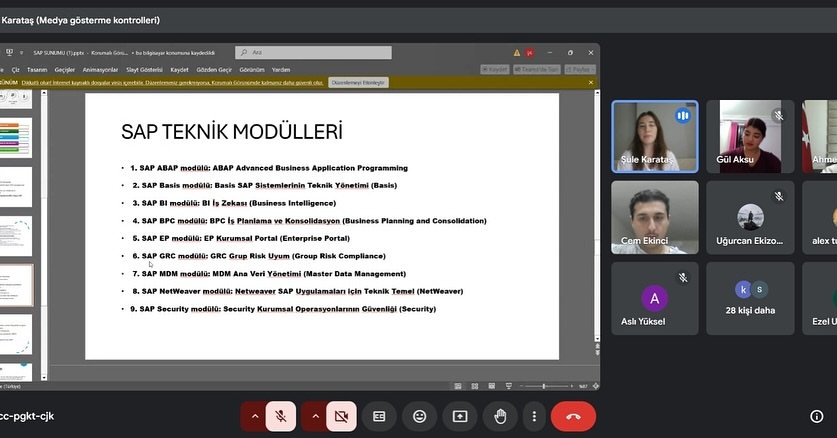837x438 pixels.
Task: Click the PowerPoint 'Ara' search box
Action: click(x=313, y=52)
